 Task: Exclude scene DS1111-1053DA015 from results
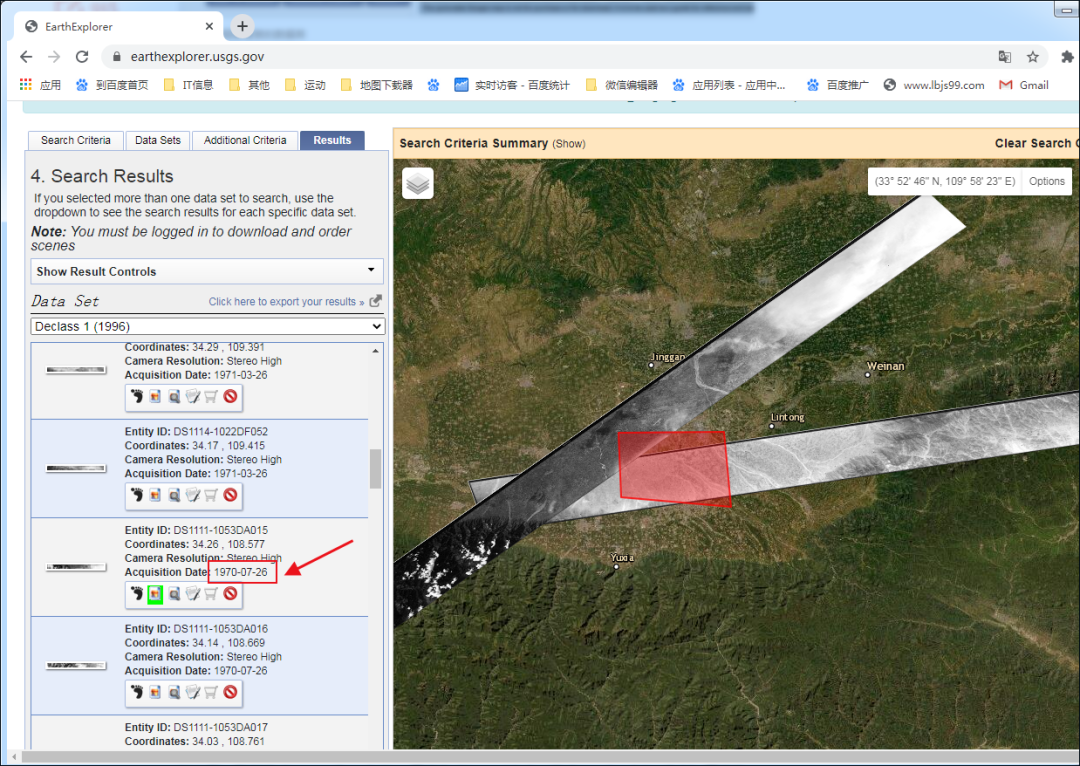(x=230, y=593)
